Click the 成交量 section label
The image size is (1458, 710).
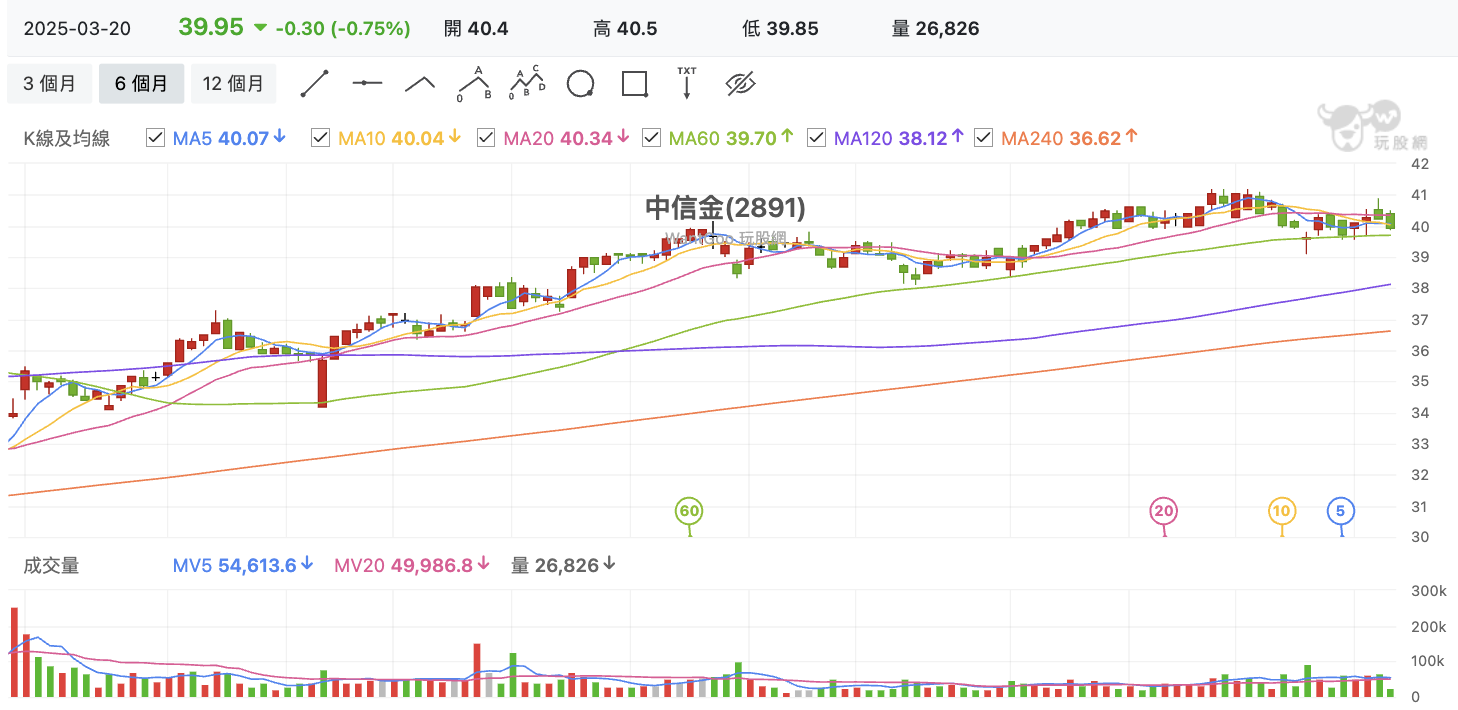coord(51,565)
